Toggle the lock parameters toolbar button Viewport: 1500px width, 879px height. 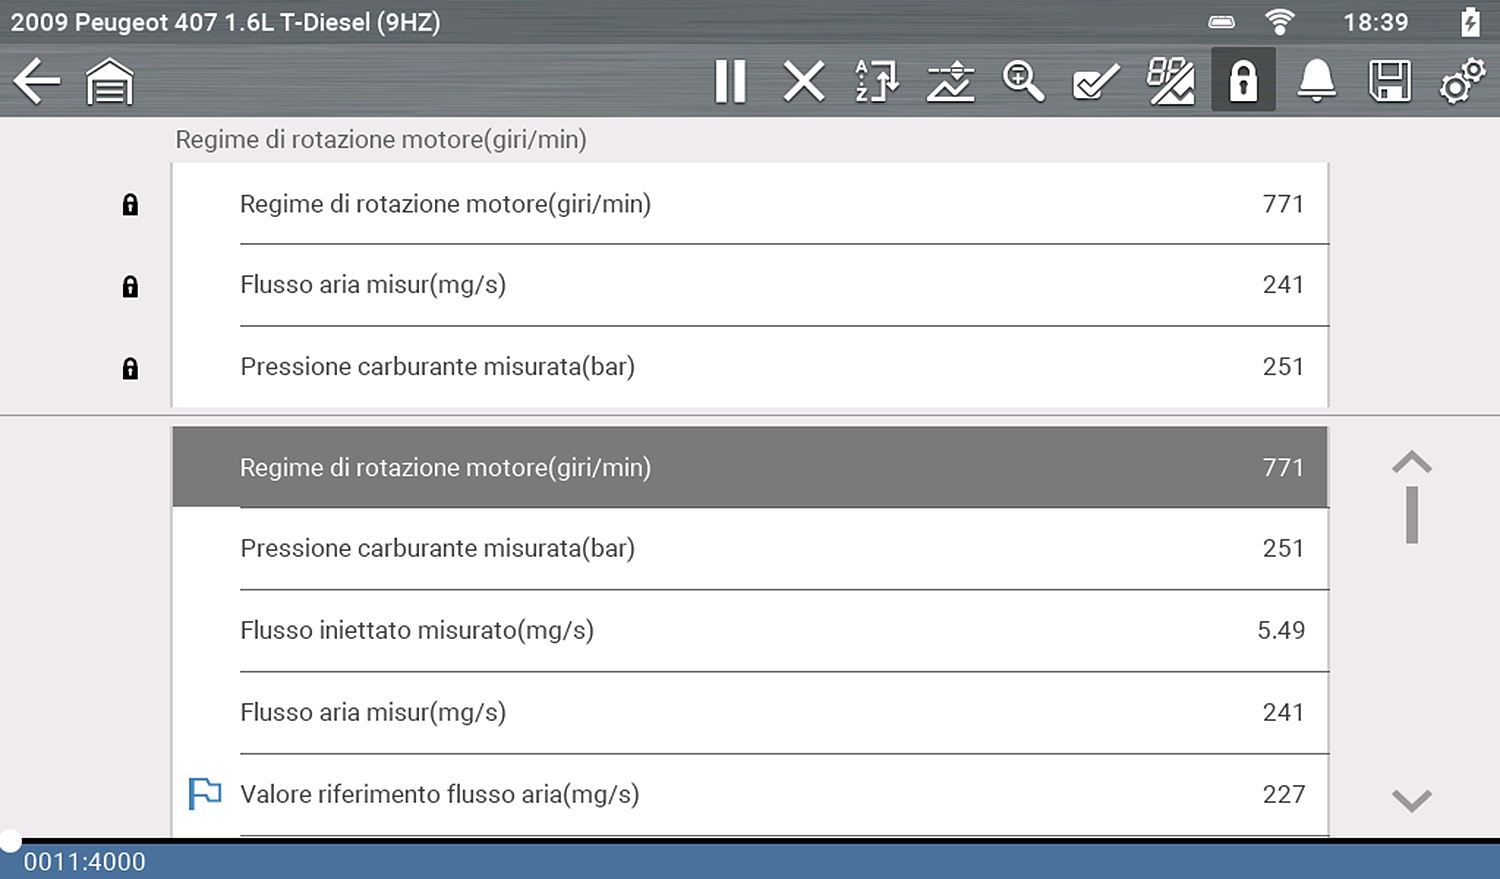point(1243,81)
